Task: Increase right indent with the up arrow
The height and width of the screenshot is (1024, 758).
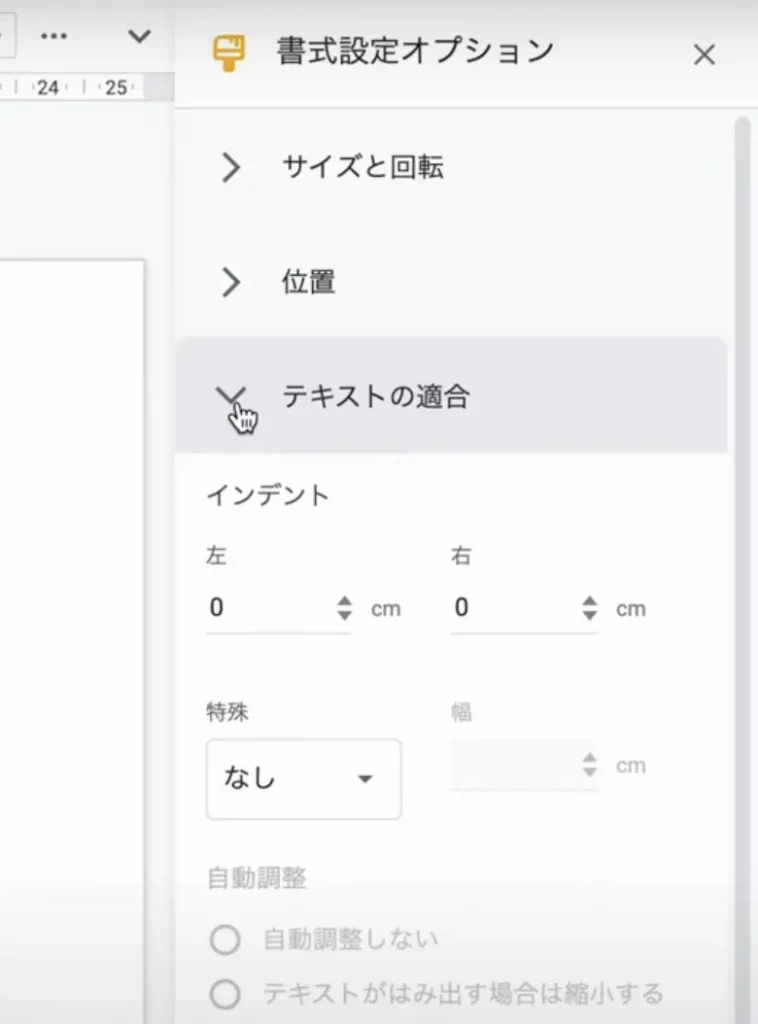Action: coord(590,601)
